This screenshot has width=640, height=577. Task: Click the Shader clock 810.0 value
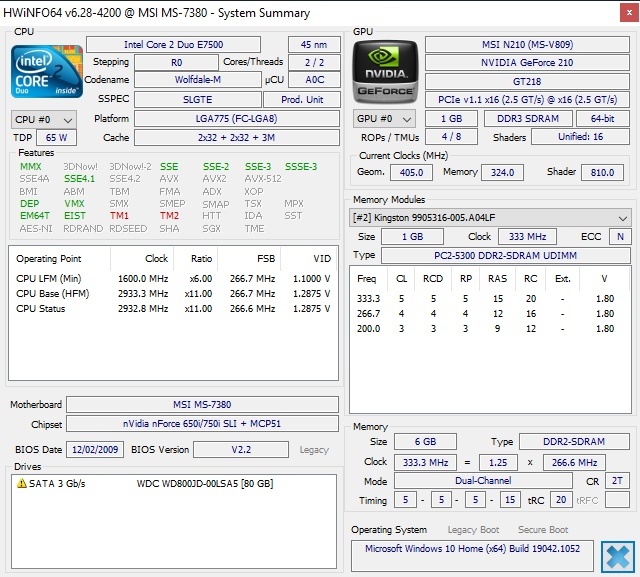point(602,172)
